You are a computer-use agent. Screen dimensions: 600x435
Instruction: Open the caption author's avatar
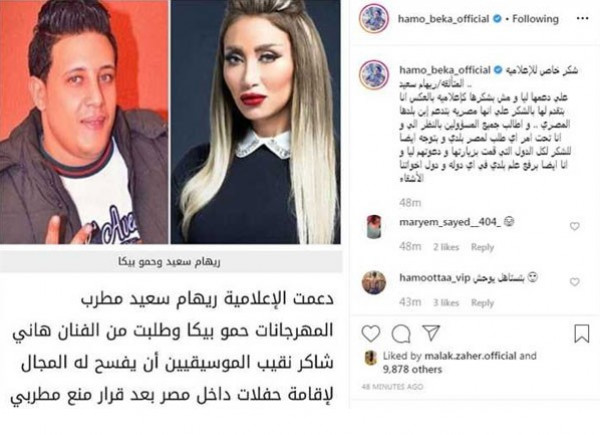374,75
